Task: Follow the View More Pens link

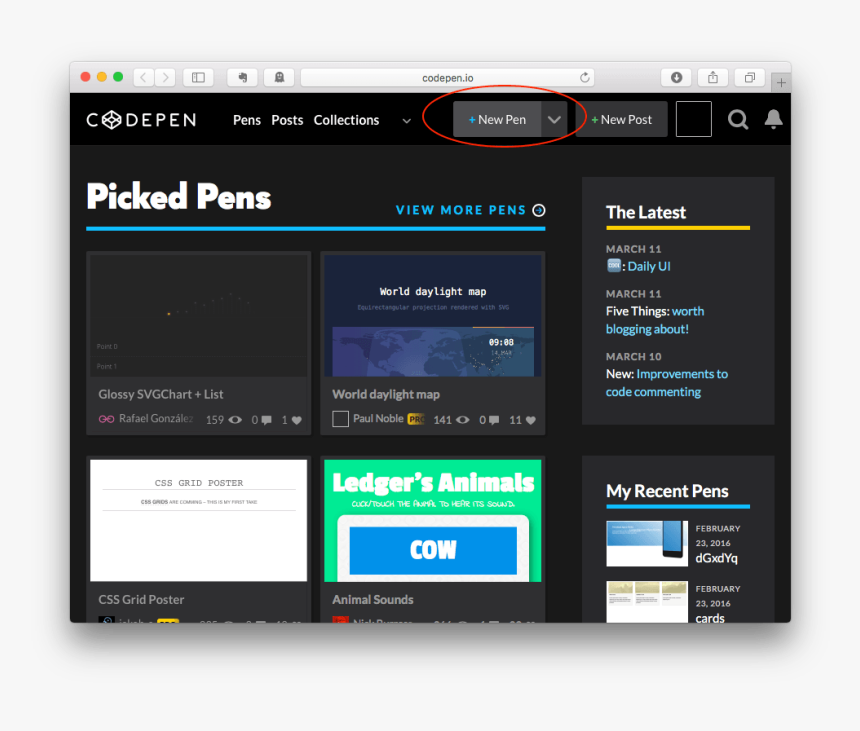Action: click(x=470, y=210)
